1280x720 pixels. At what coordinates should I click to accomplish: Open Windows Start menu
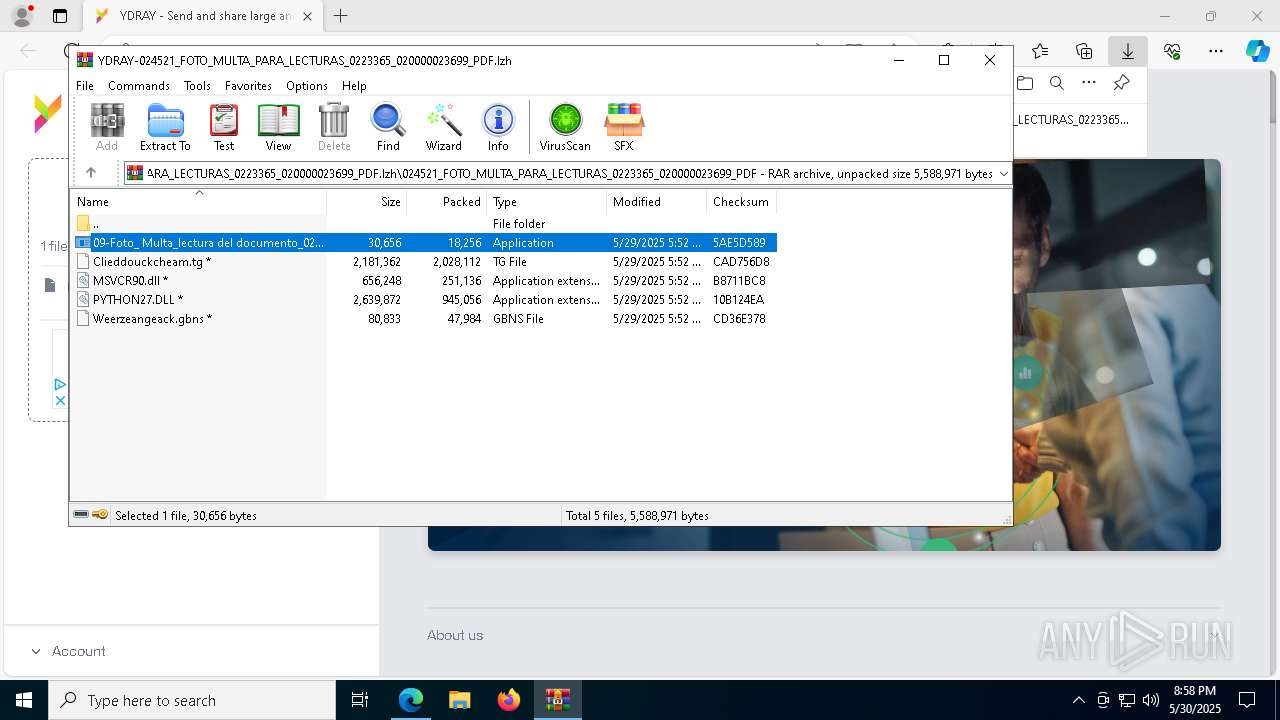pos(23,700)
